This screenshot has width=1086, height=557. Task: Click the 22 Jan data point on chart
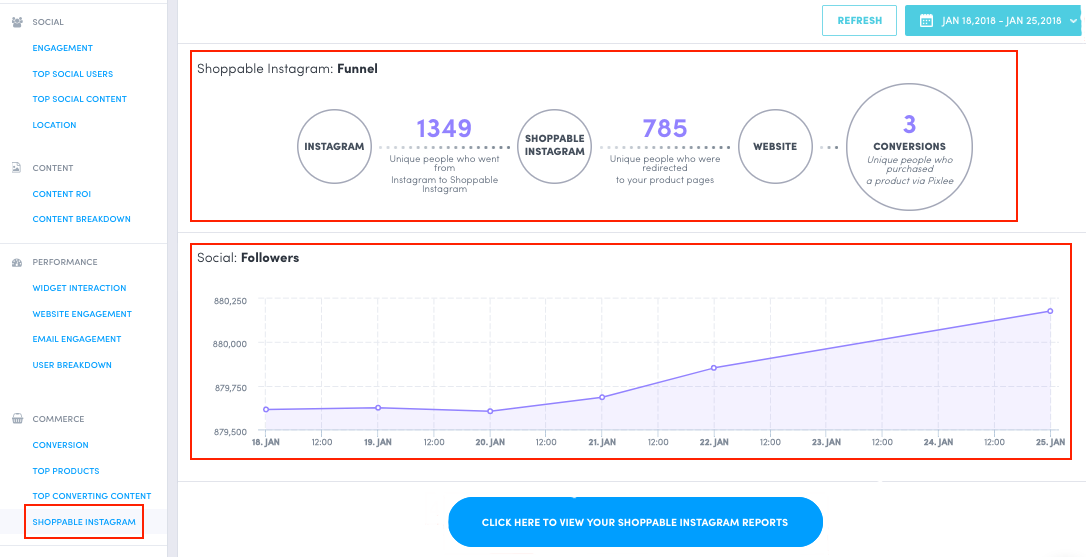713,368
